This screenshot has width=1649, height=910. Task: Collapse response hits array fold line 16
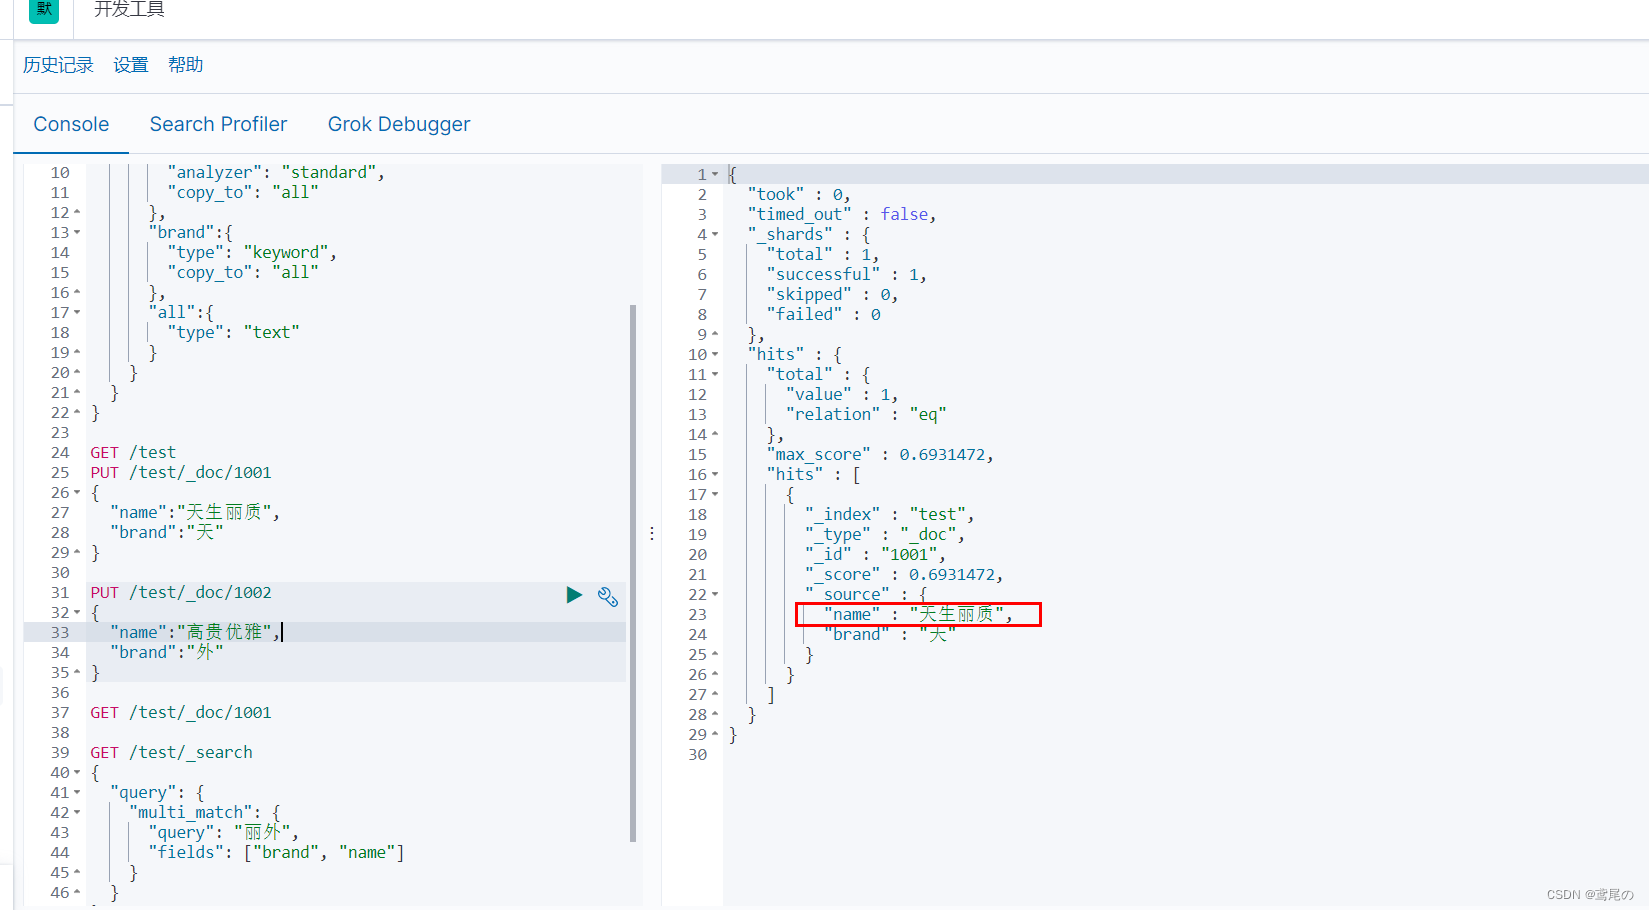point(715,474)
